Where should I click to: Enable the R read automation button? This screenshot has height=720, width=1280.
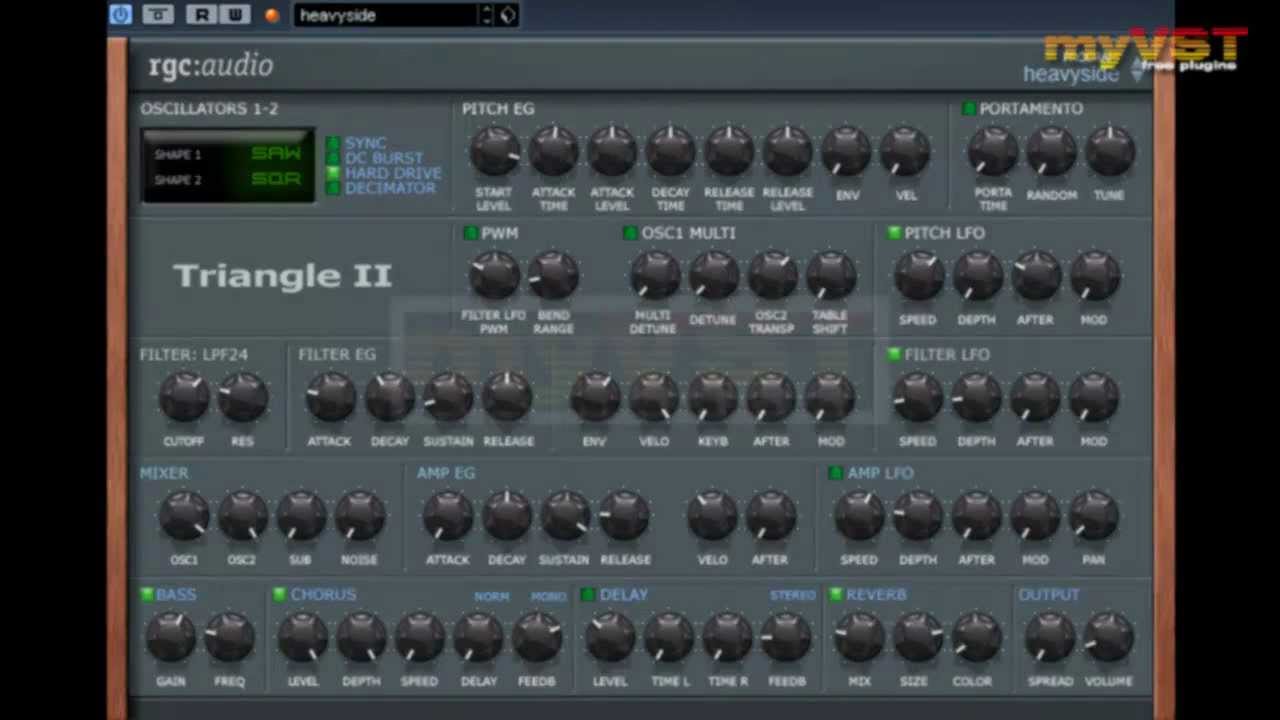pos(203,14)
